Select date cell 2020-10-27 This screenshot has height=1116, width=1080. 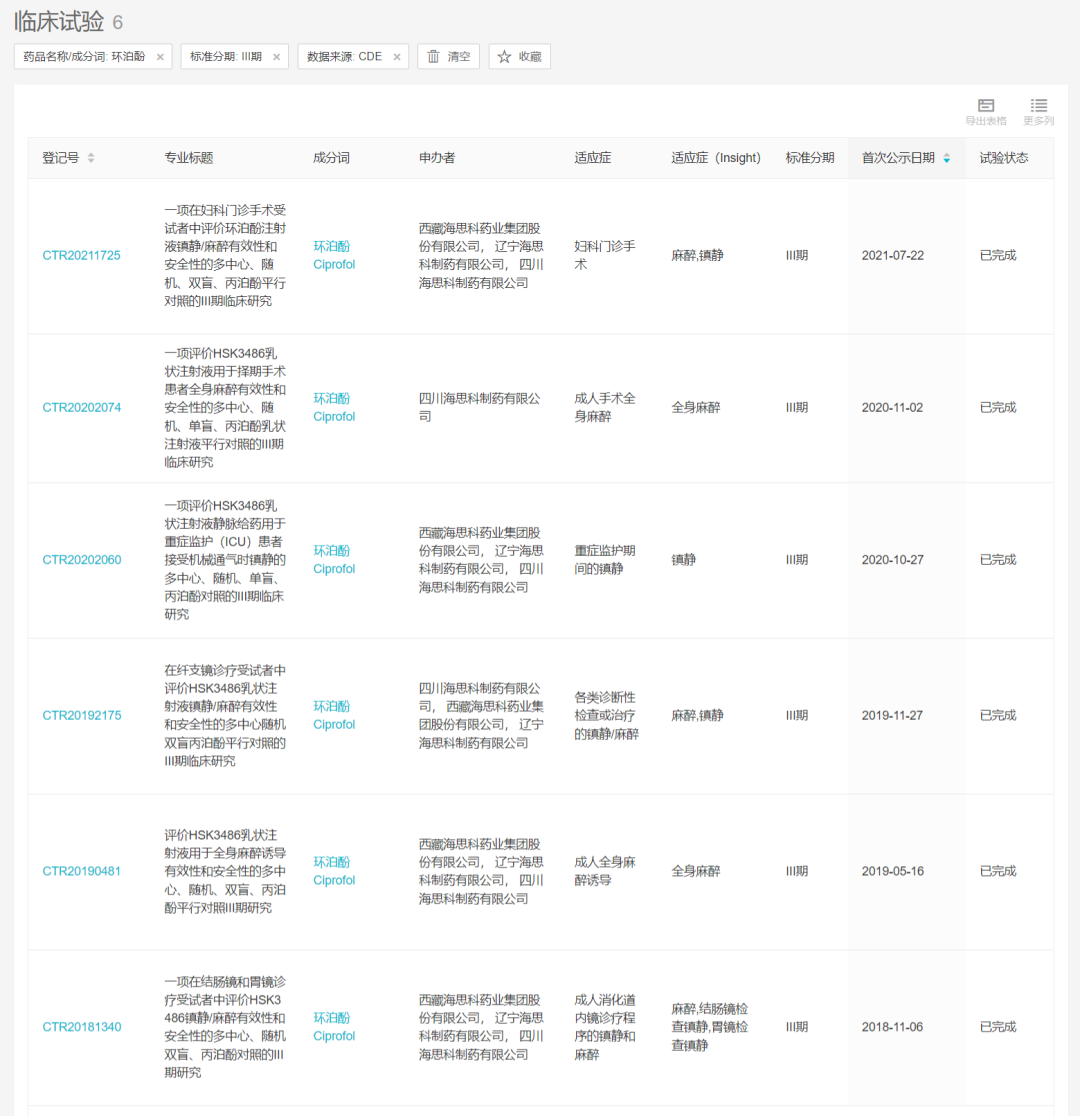coord(893,560)
